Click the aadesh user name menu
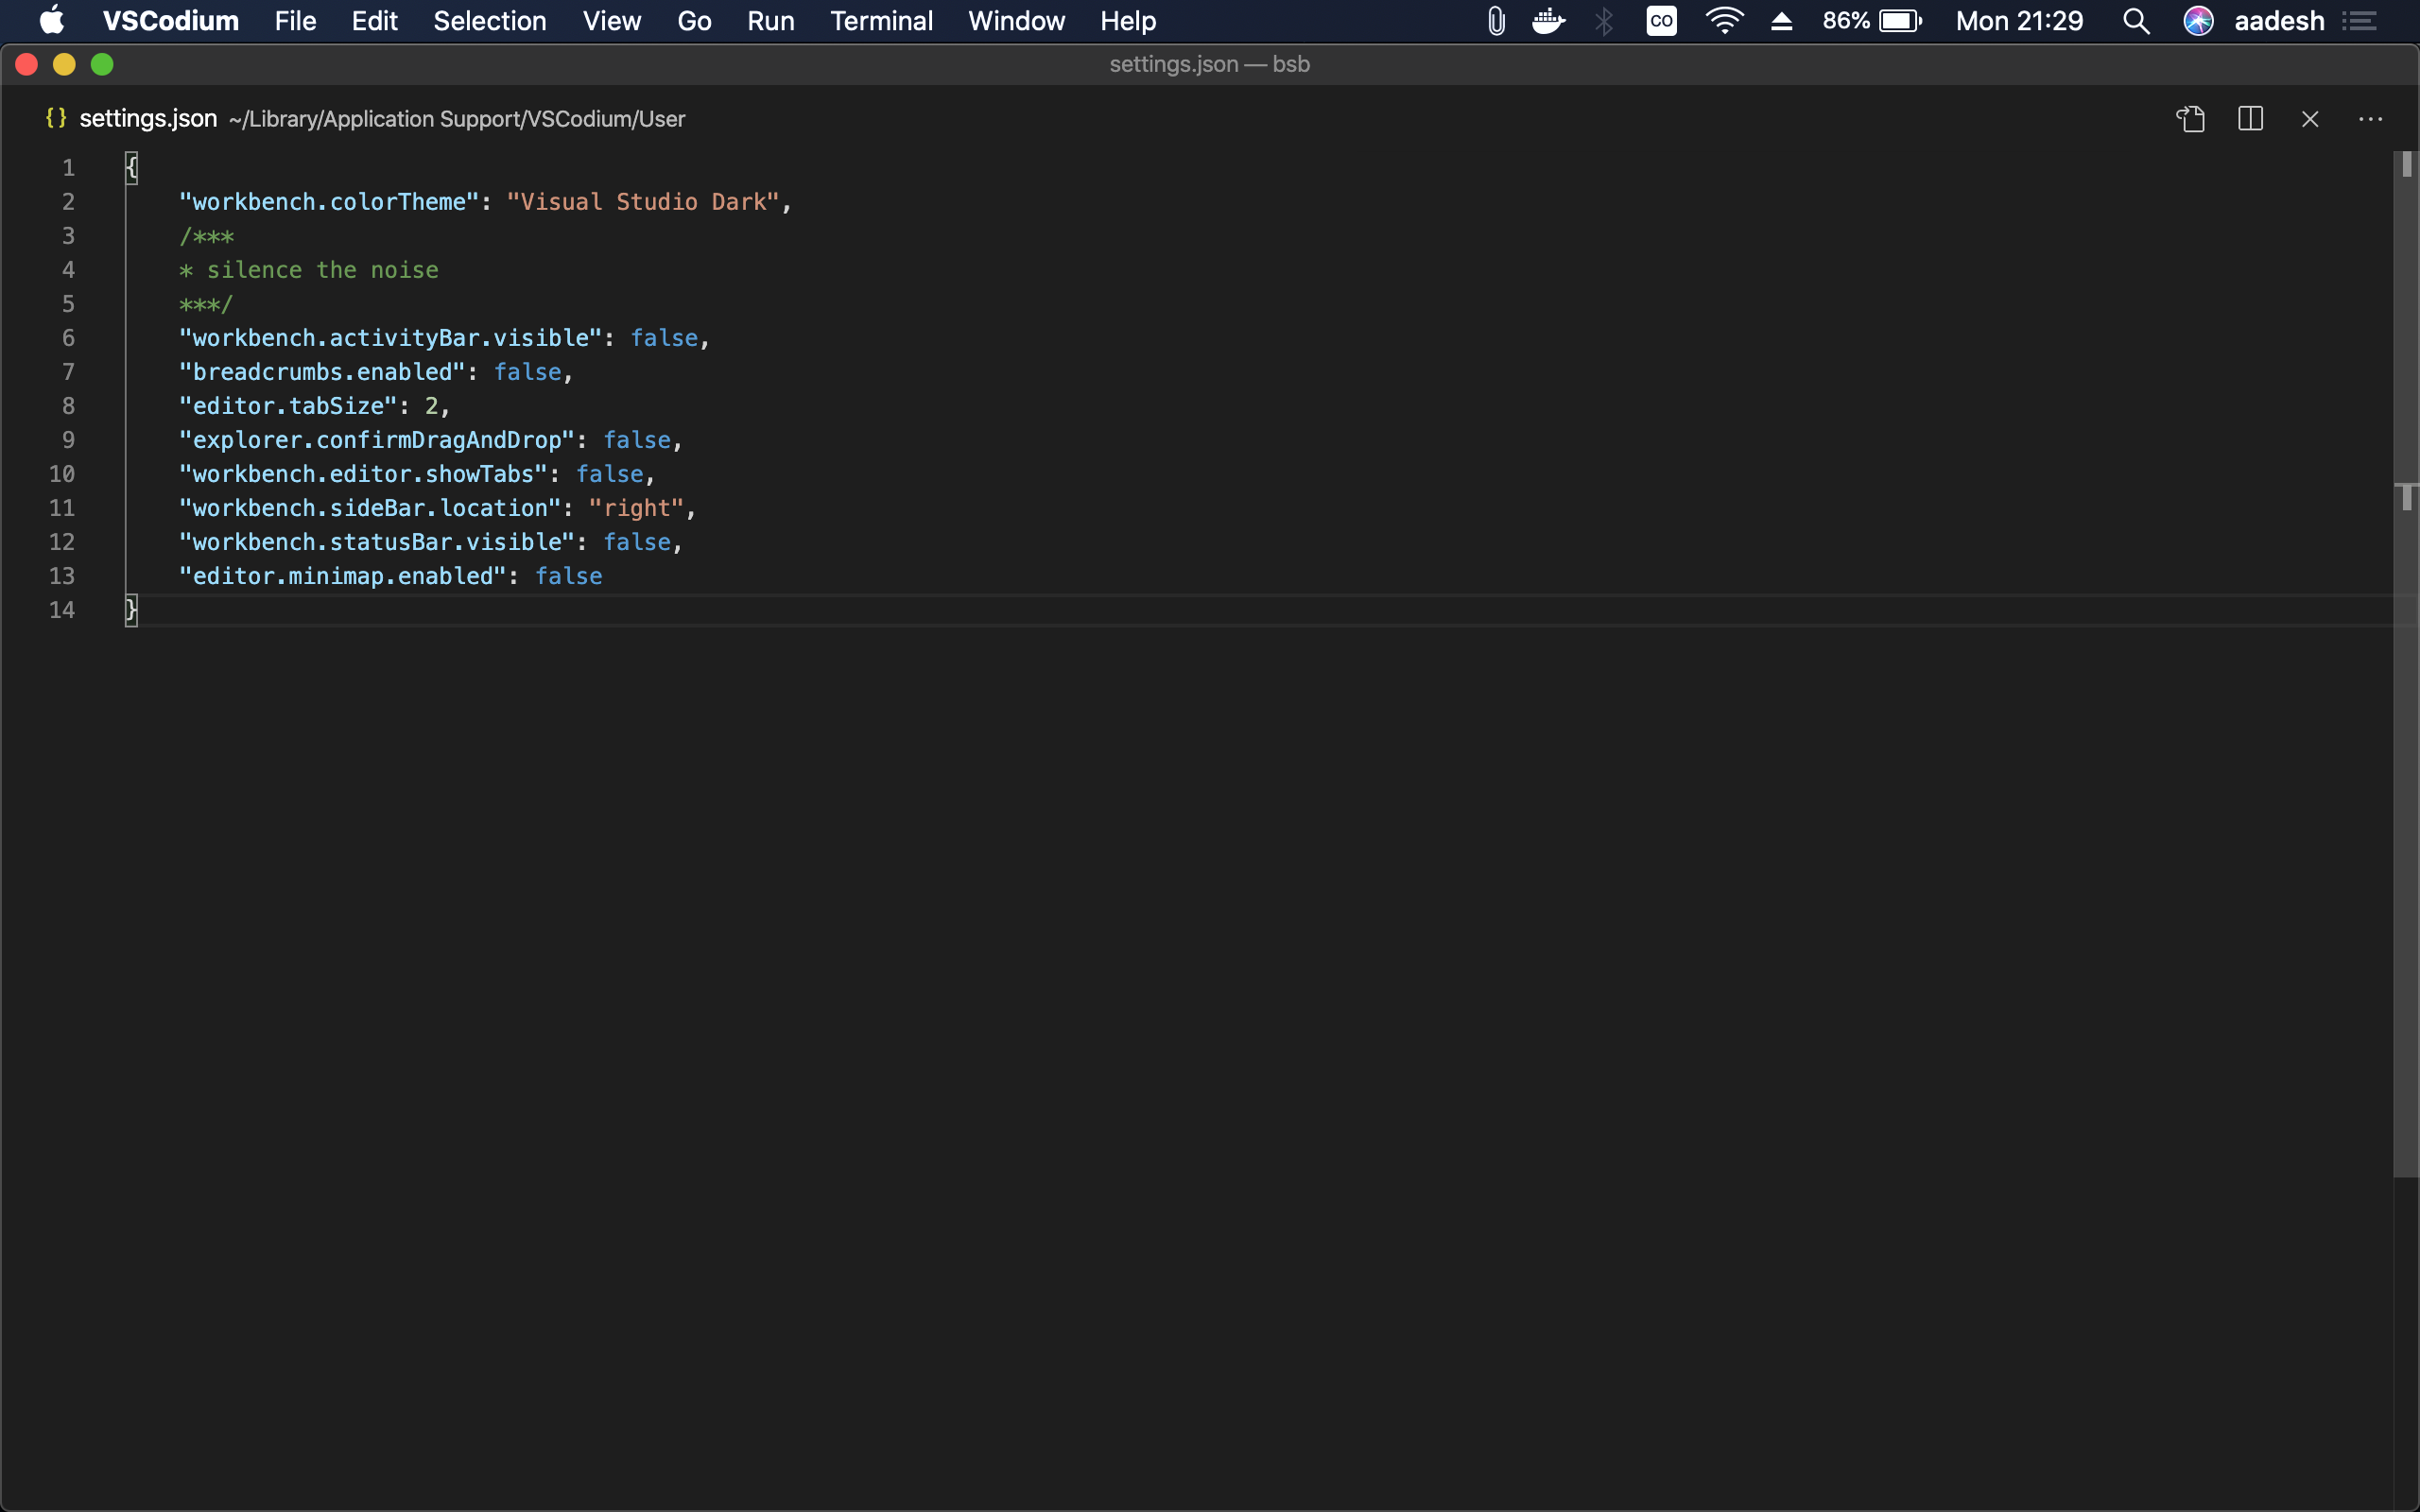This screenshot has width=2420, height=1512. pos(2279,21)
